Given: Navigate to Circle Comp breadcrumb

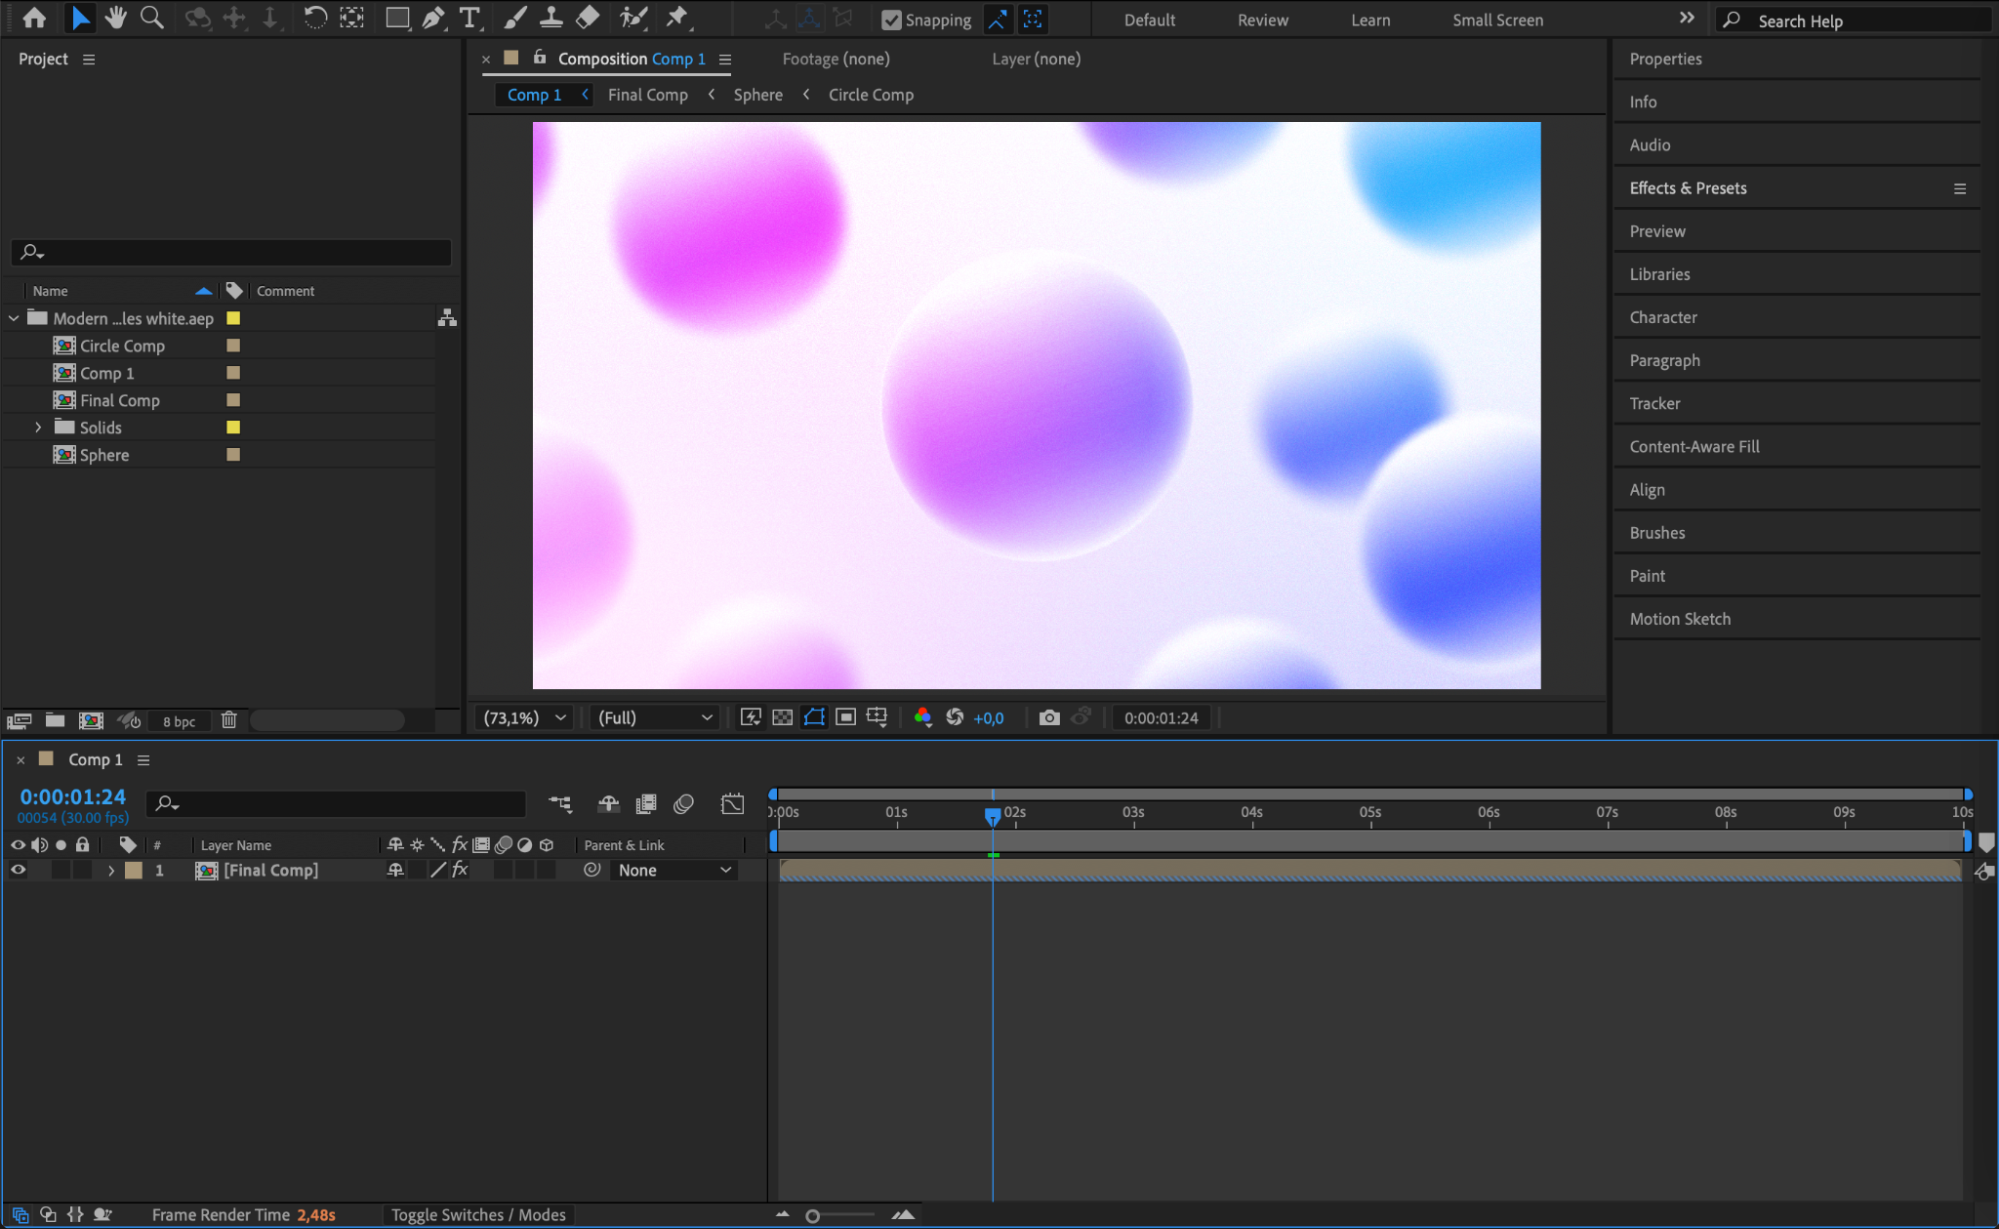Looking at the screenshot, I should [x=870, y=94].
